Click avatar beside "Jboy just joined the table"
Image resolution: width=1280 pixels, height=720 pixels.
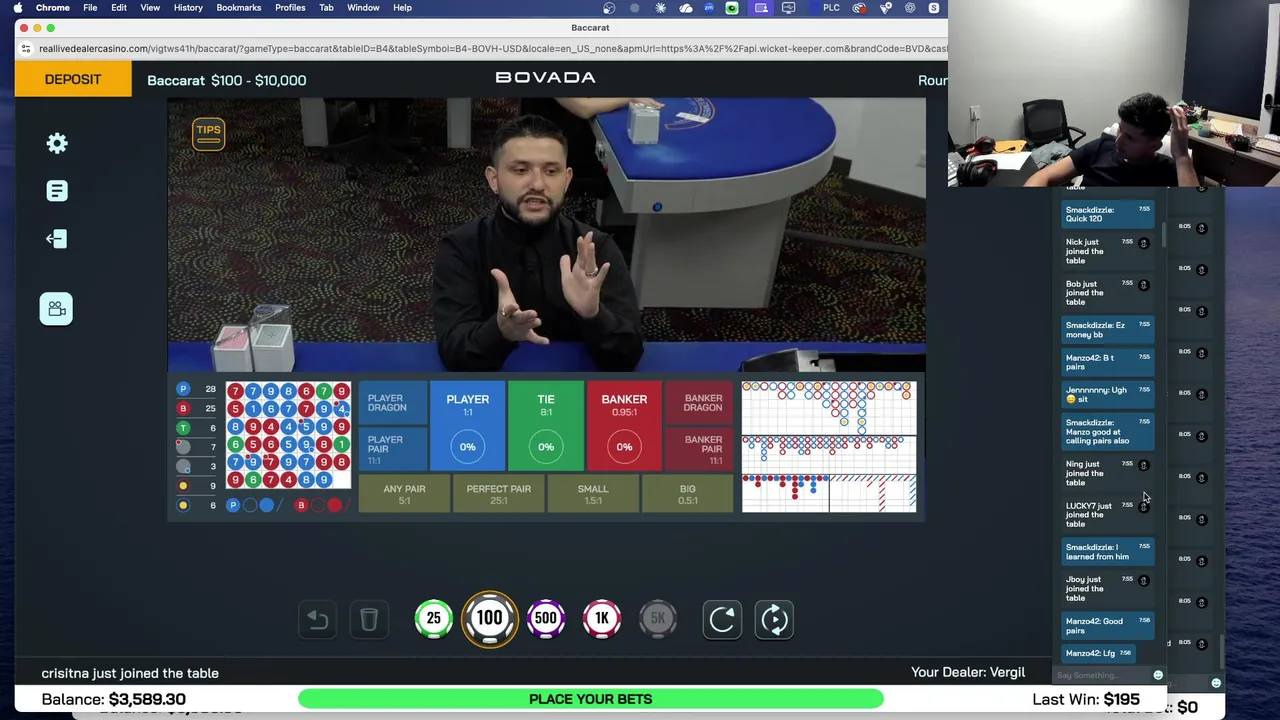tap(1144, 580)
